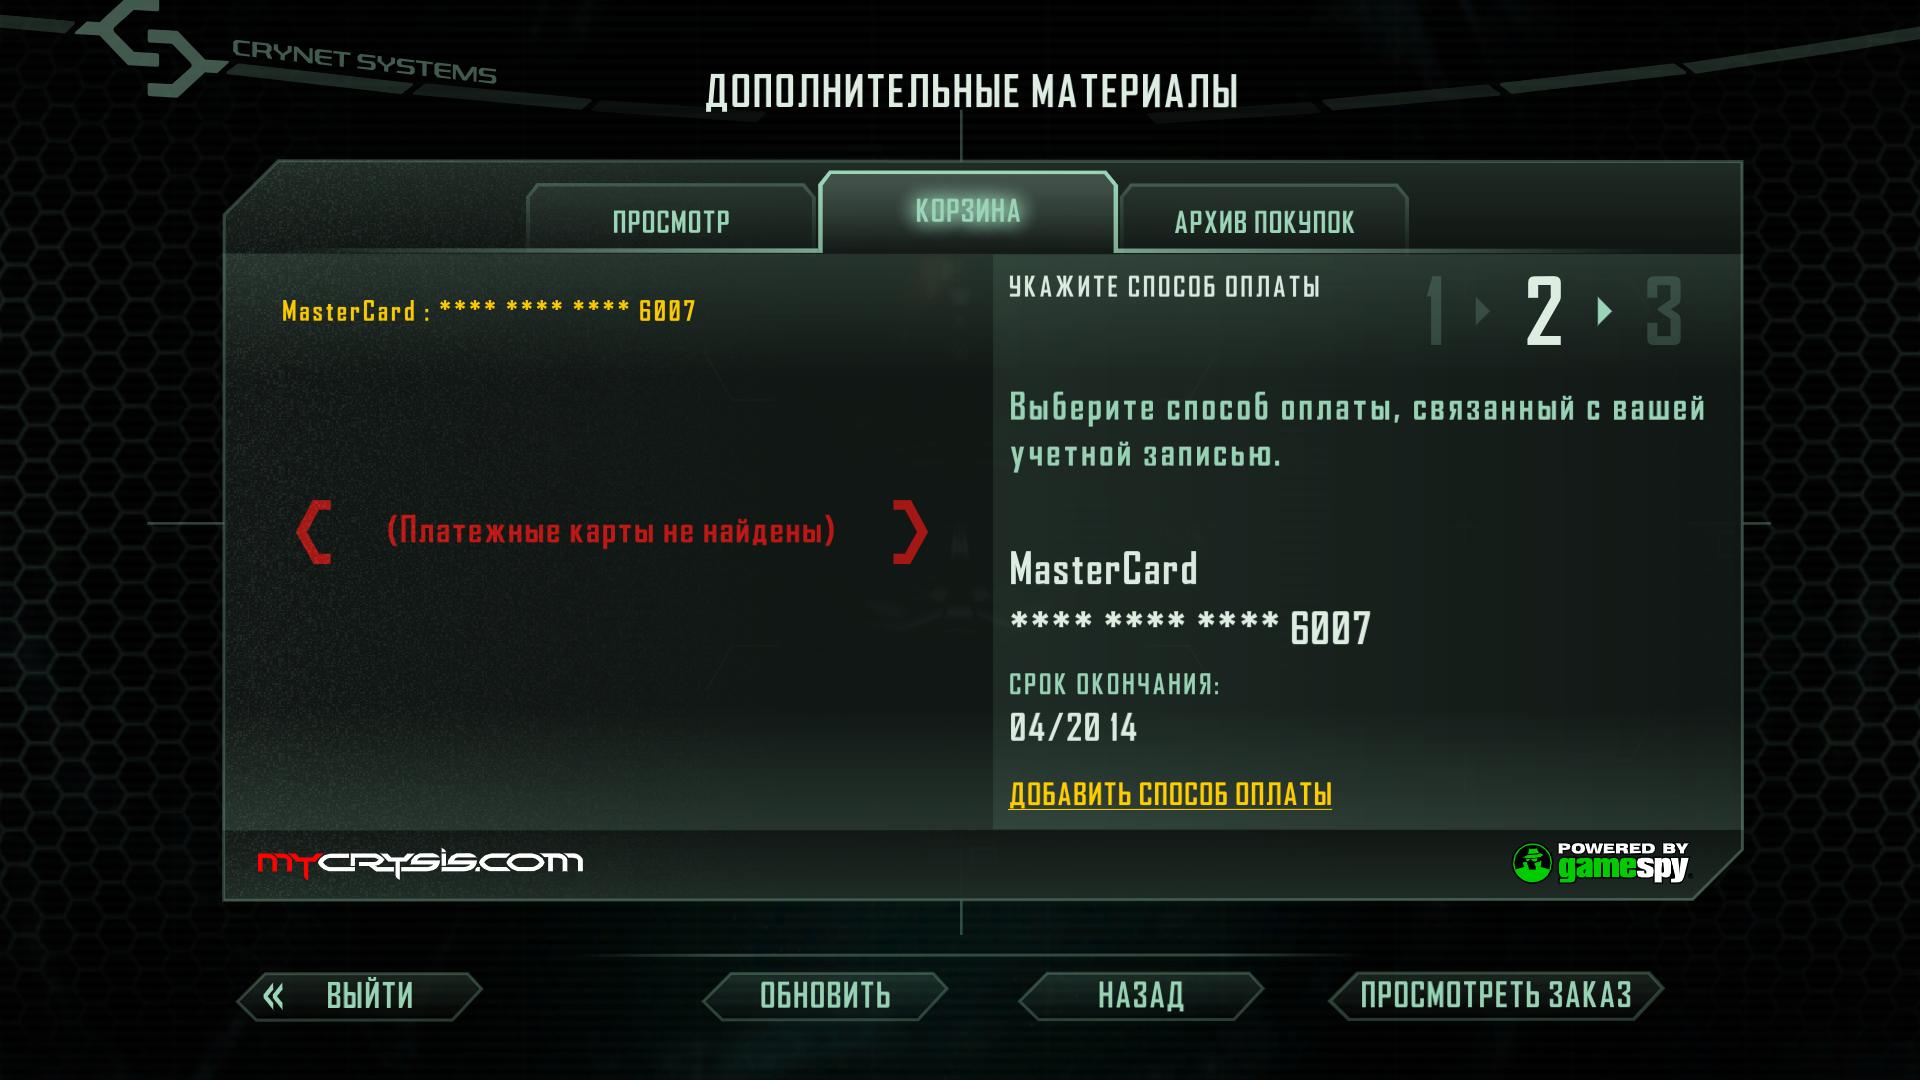Select the yellow MasterCard 6007 entry
1920x1080 pixels.
[x=489, y=311]
